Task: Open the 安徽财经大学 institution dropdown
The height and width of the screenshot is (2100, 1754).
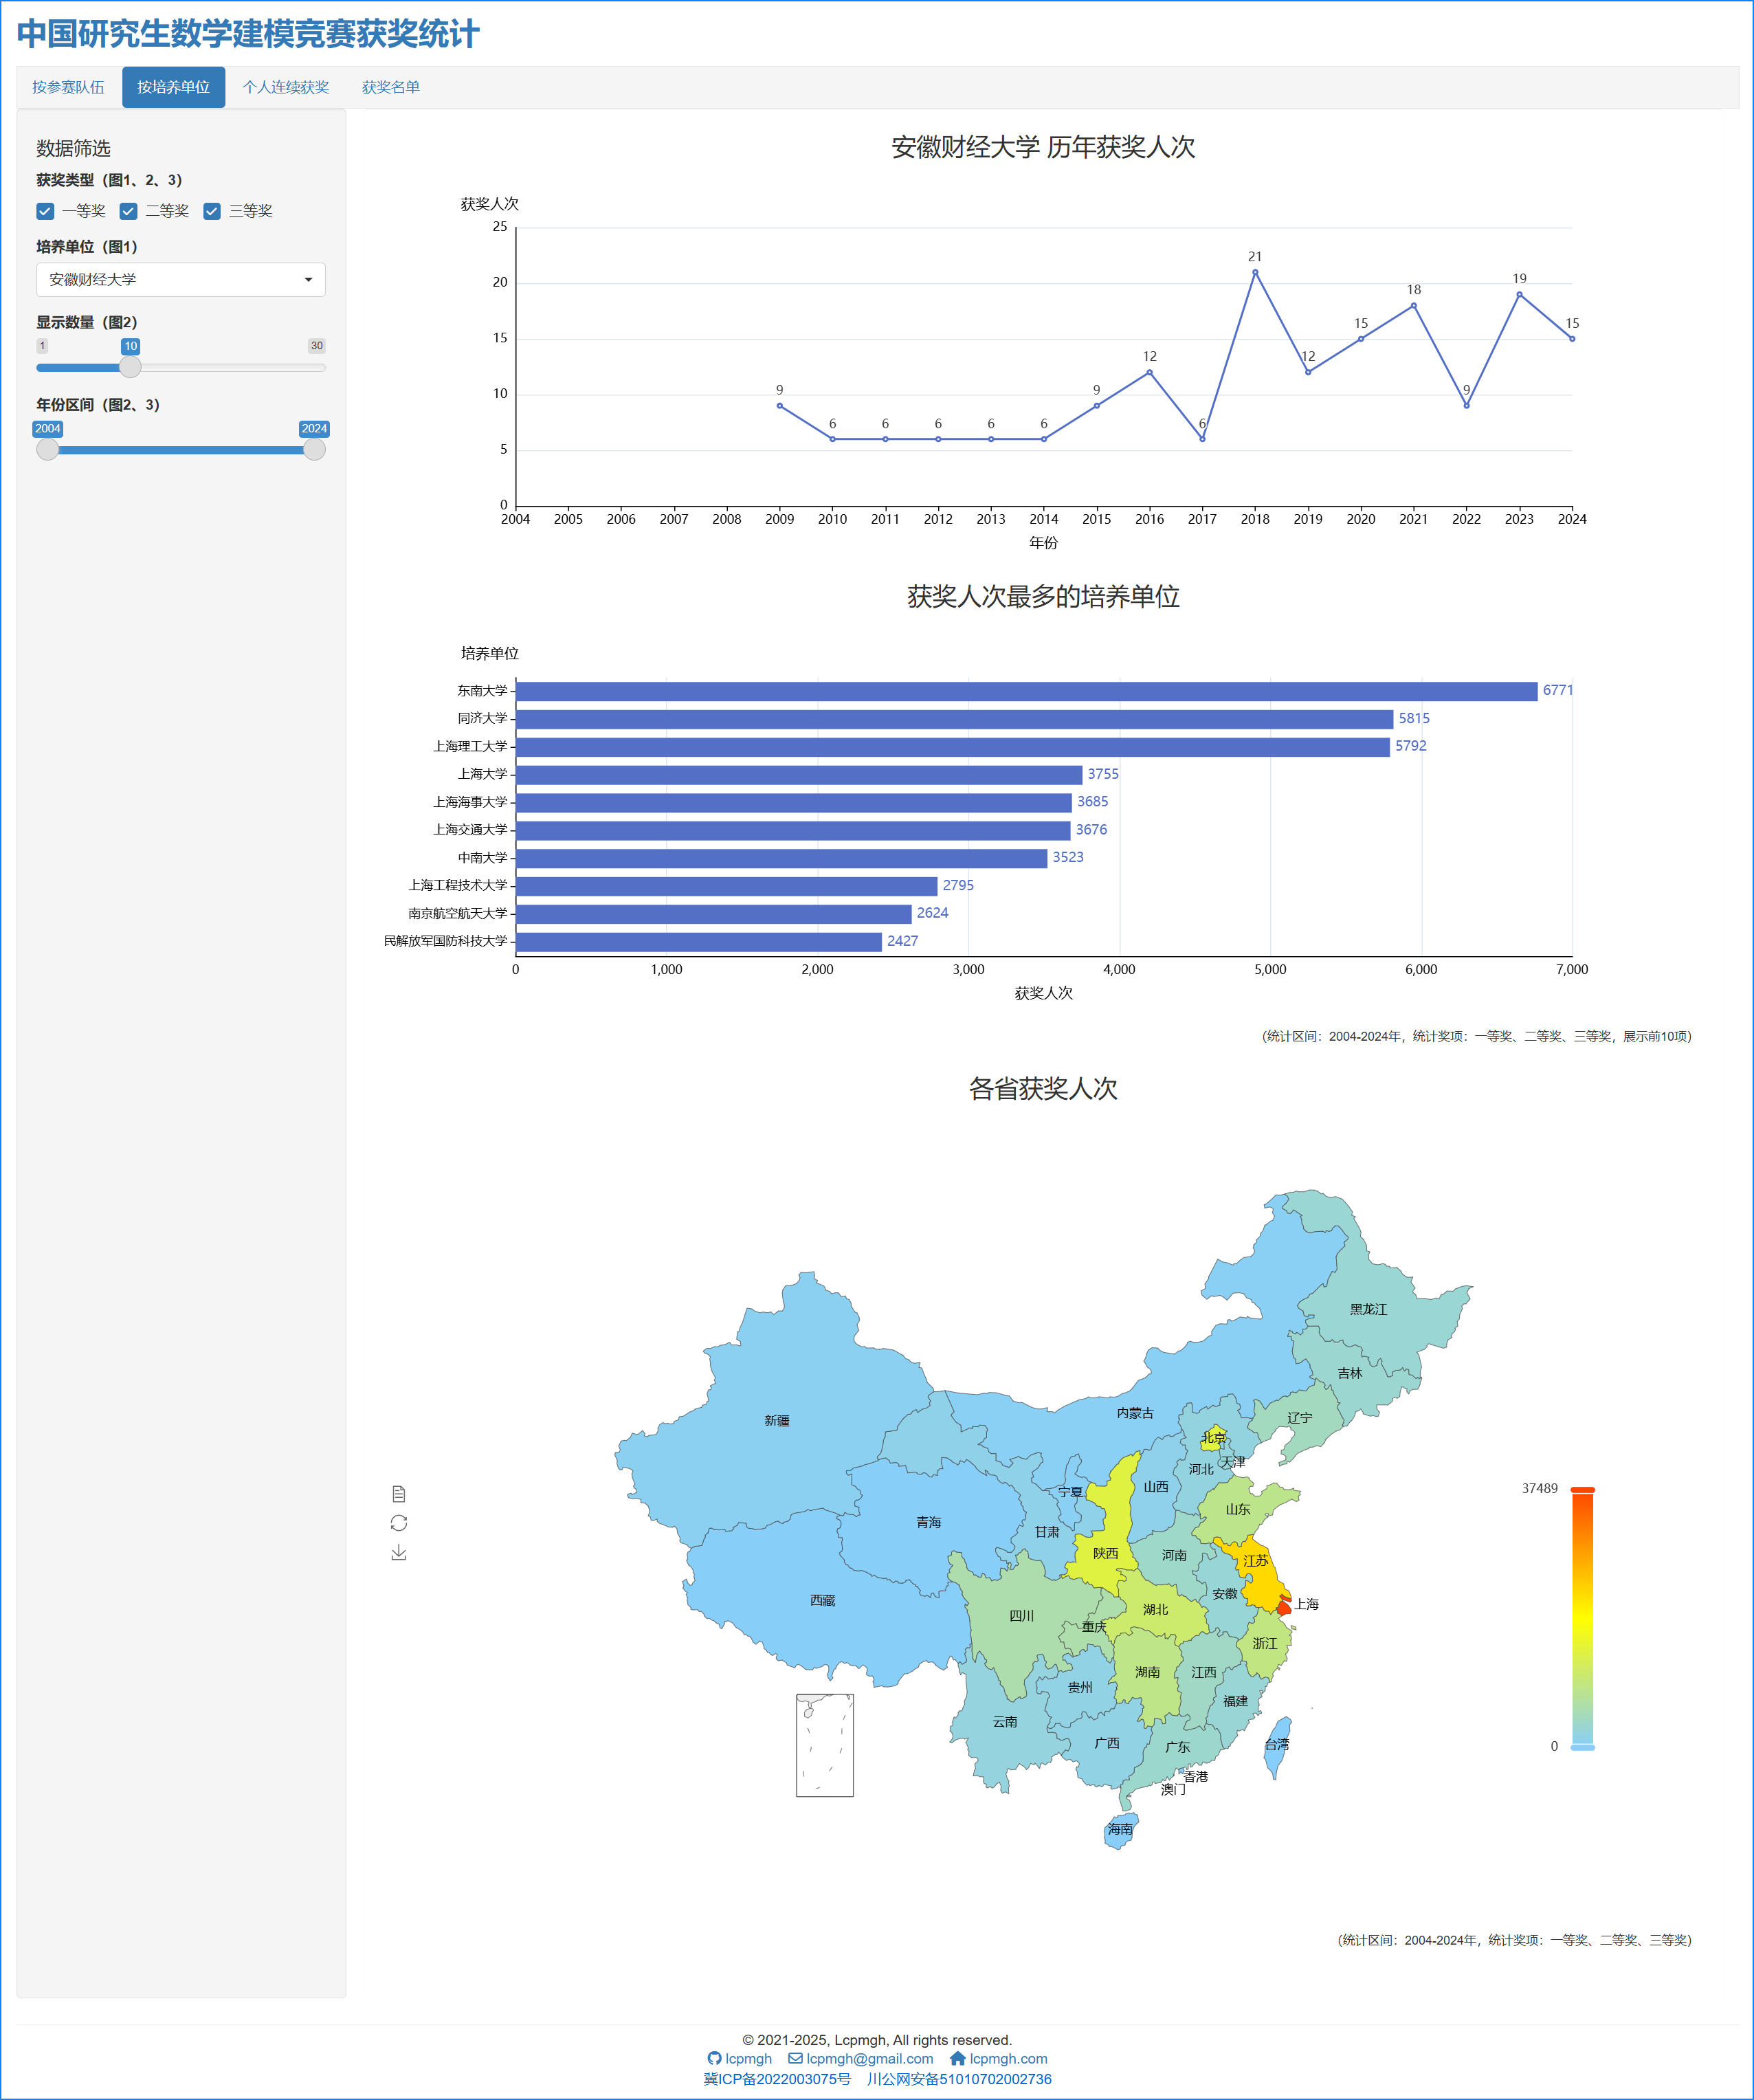Action: 181,280
